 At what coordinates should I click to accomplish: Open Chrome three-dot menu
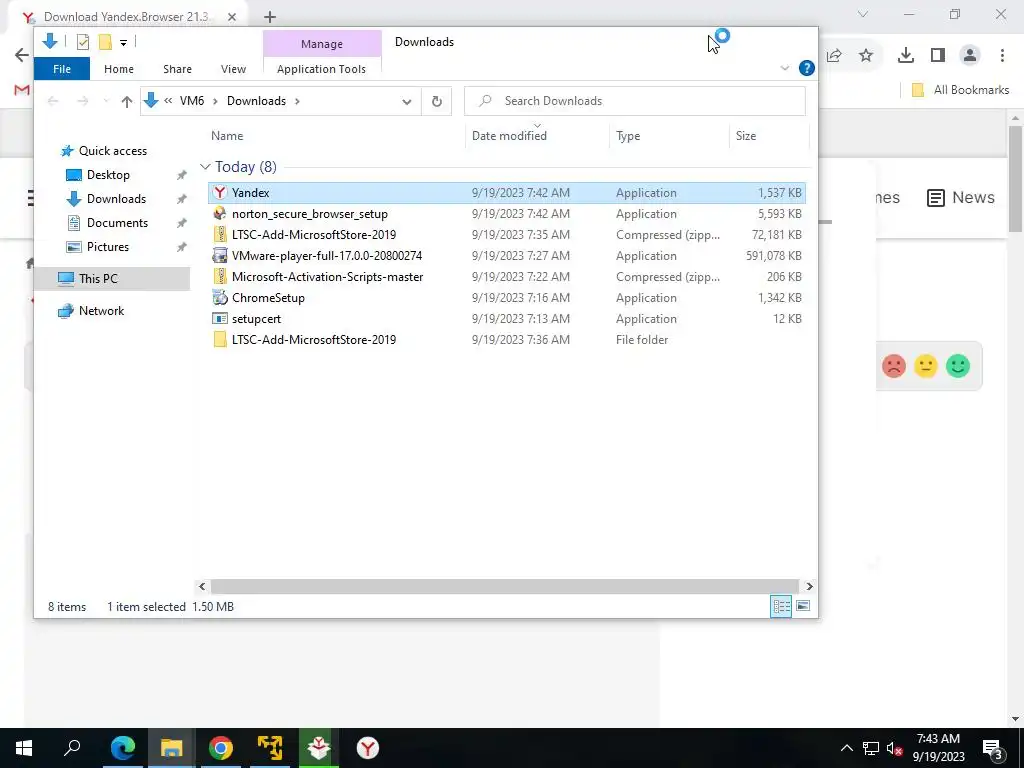(x=1002, y=56)
